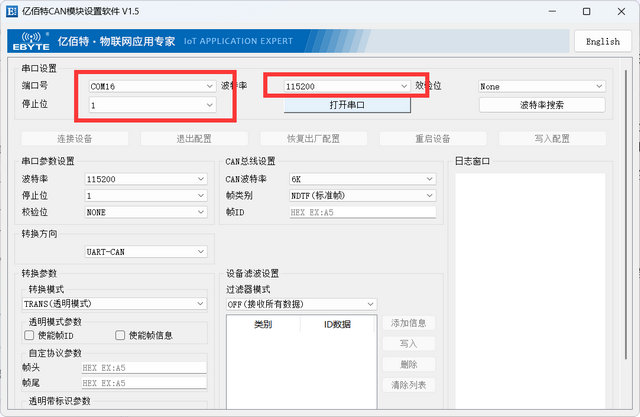Click the 清除列表 button
The width and height of the screenshot is (640, 417).
[409, 385]
